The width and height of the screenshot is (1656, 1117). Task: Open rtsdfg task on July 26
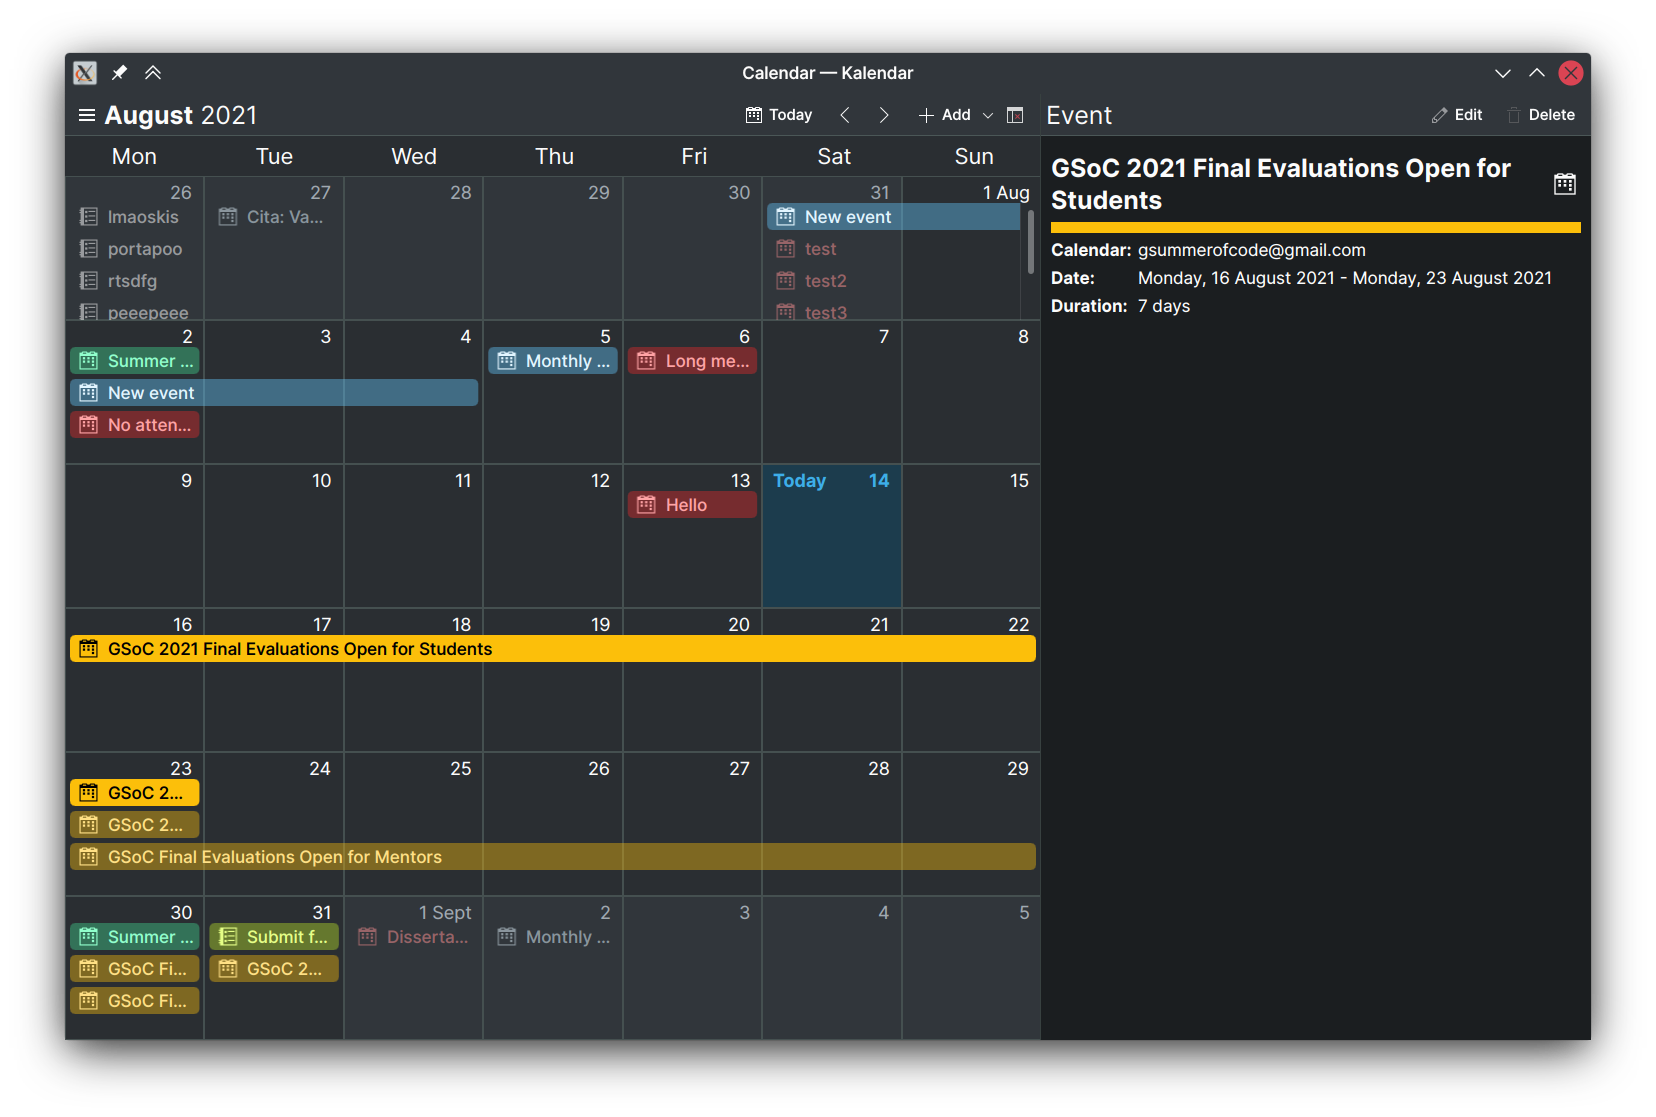(135, 281)
